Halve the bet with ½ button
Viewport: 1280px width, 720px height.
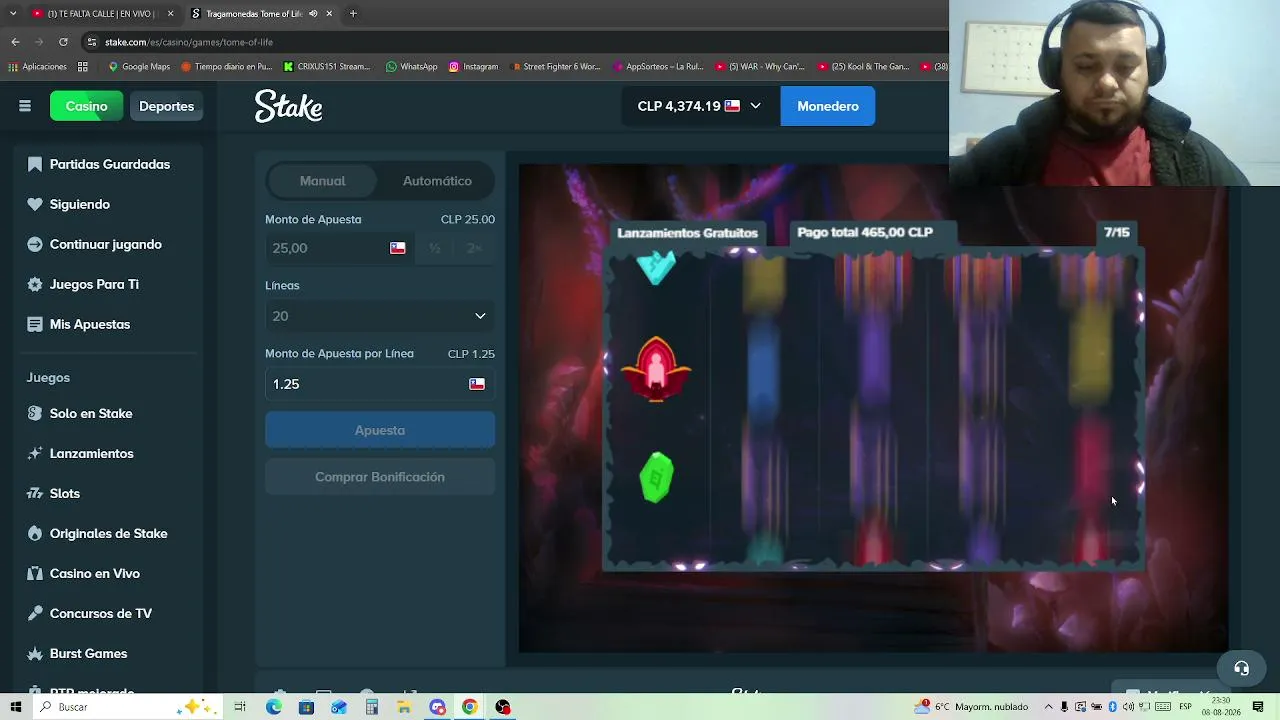[435, 248]
